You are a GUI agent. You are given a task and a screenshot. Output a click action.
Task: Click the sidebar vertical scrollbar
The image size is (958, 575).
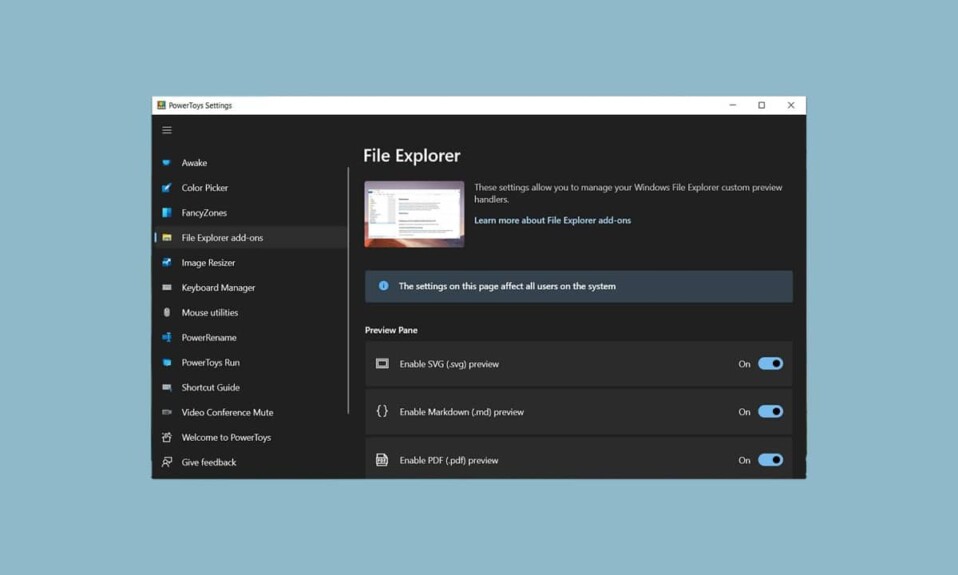(348, 290)
